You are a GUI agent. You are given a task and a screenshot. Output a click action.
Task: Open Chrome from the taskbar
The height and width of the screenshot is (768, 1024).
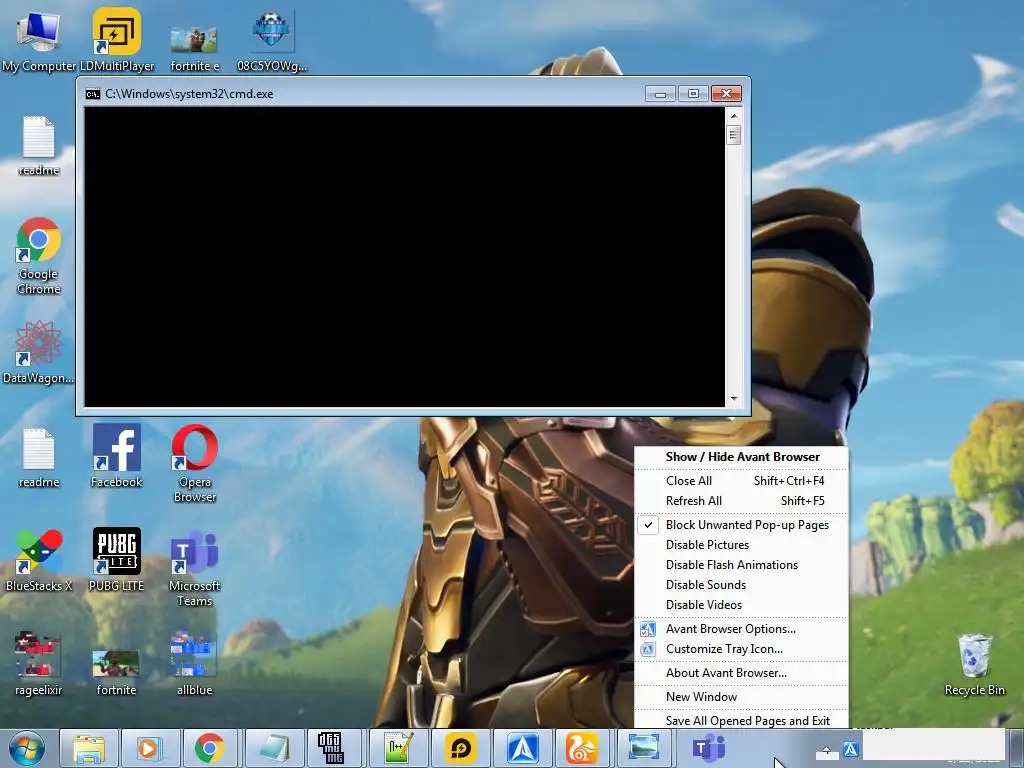tap(210, 748)
